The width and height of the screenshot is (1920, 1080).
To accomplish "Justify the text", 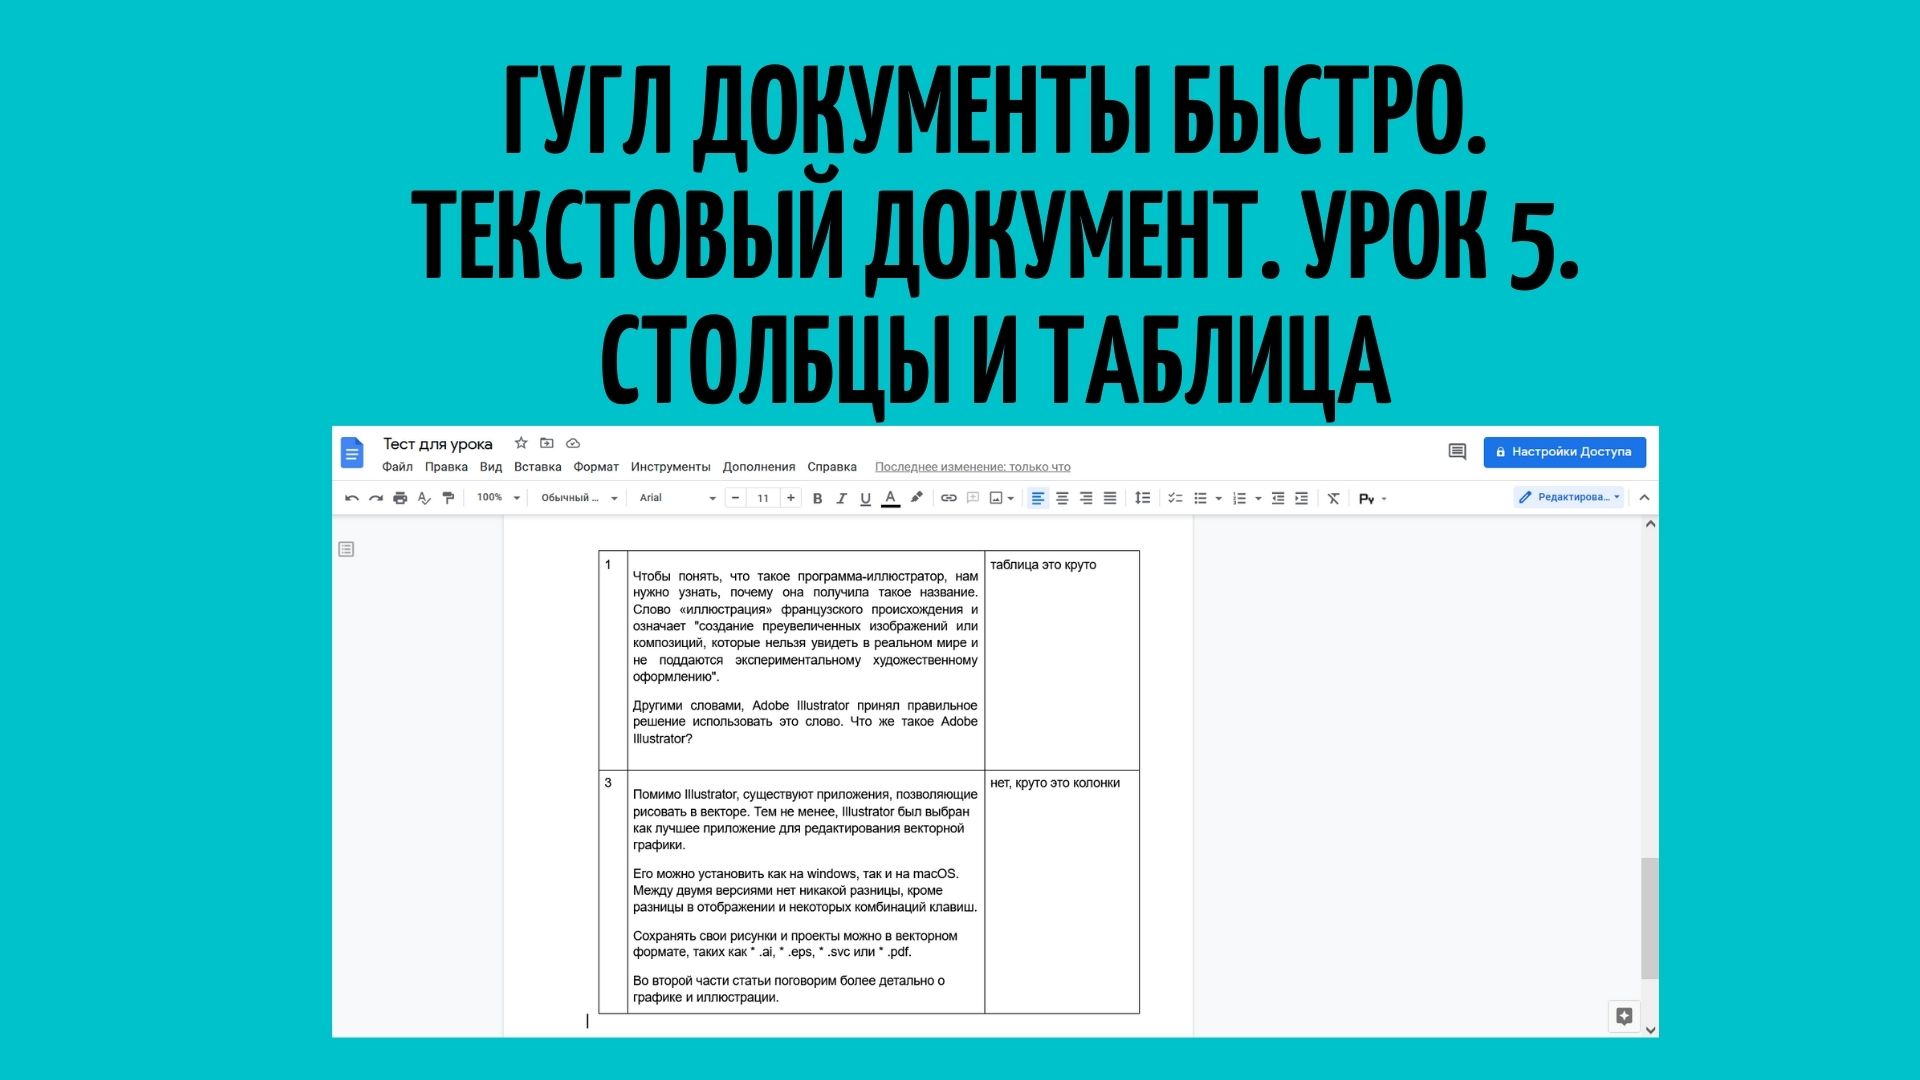I will coord(1110,498).
